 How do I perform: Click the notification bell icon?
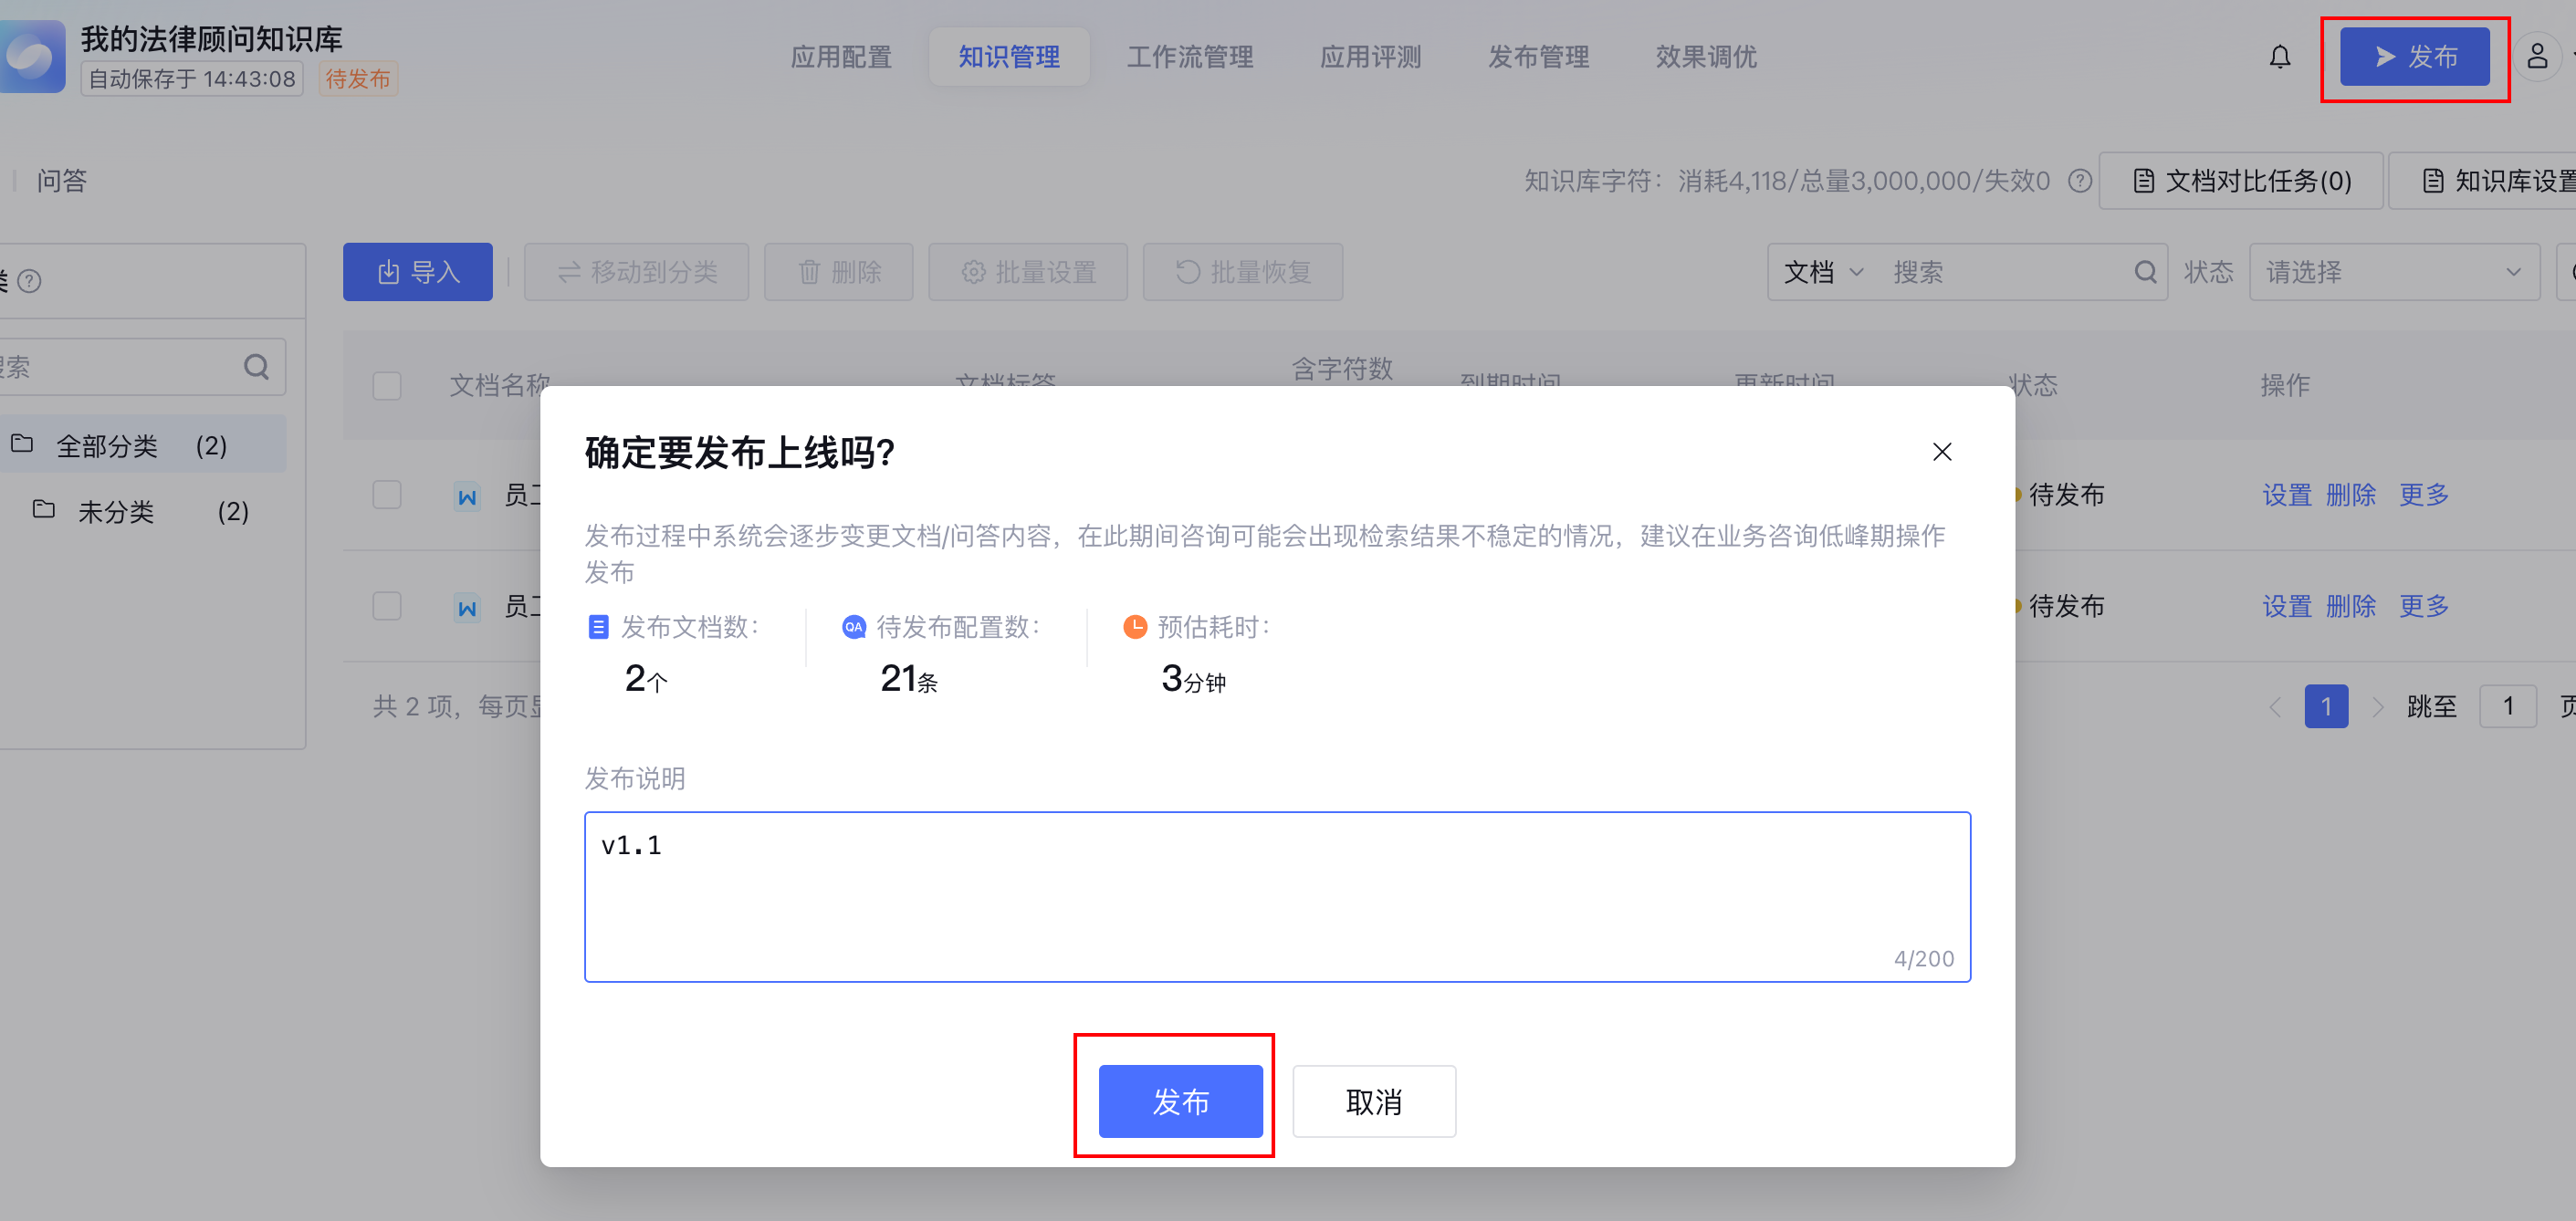[x=2279, y=57]
